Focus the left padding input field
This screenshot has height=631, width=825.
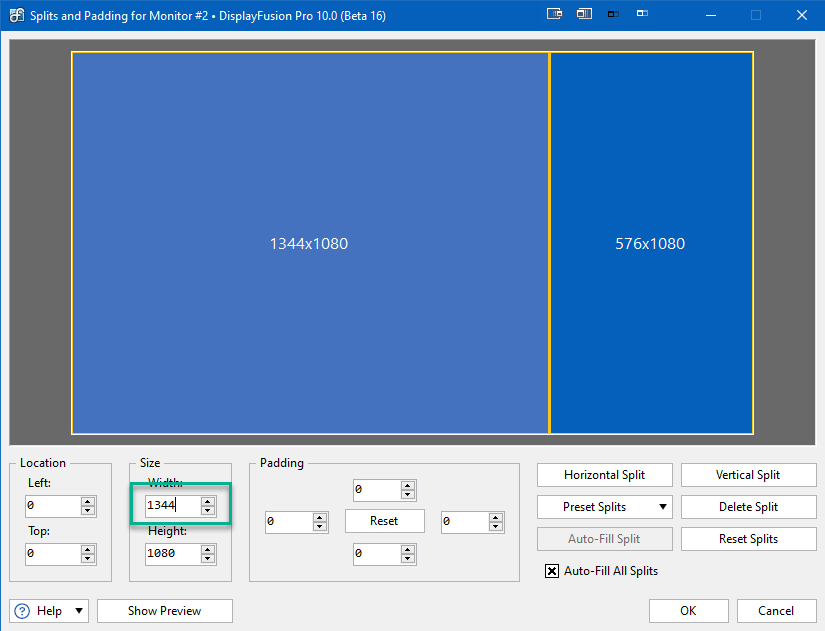(289, 522)
